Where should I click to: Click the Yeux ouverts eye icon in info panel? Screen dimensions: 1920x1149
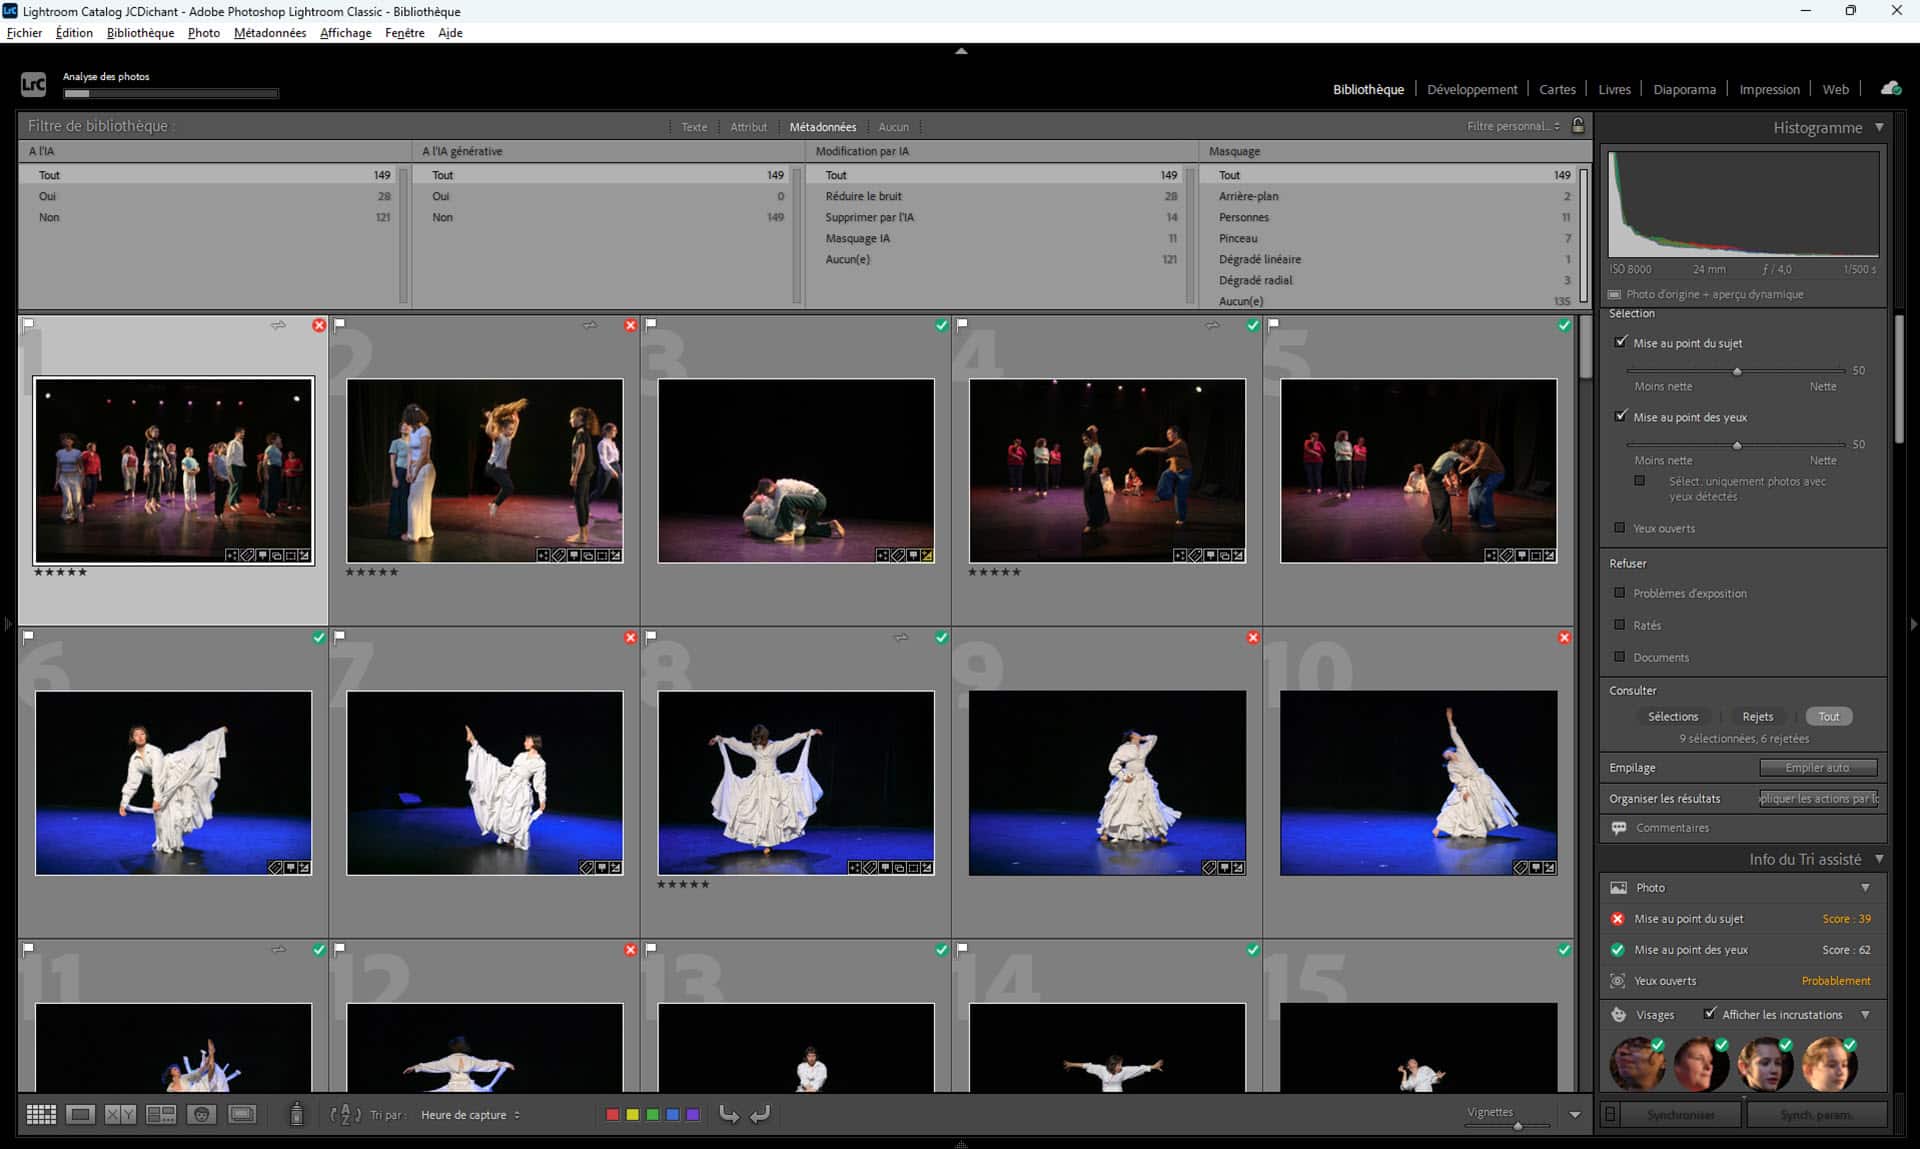(x=1618, y=981)
